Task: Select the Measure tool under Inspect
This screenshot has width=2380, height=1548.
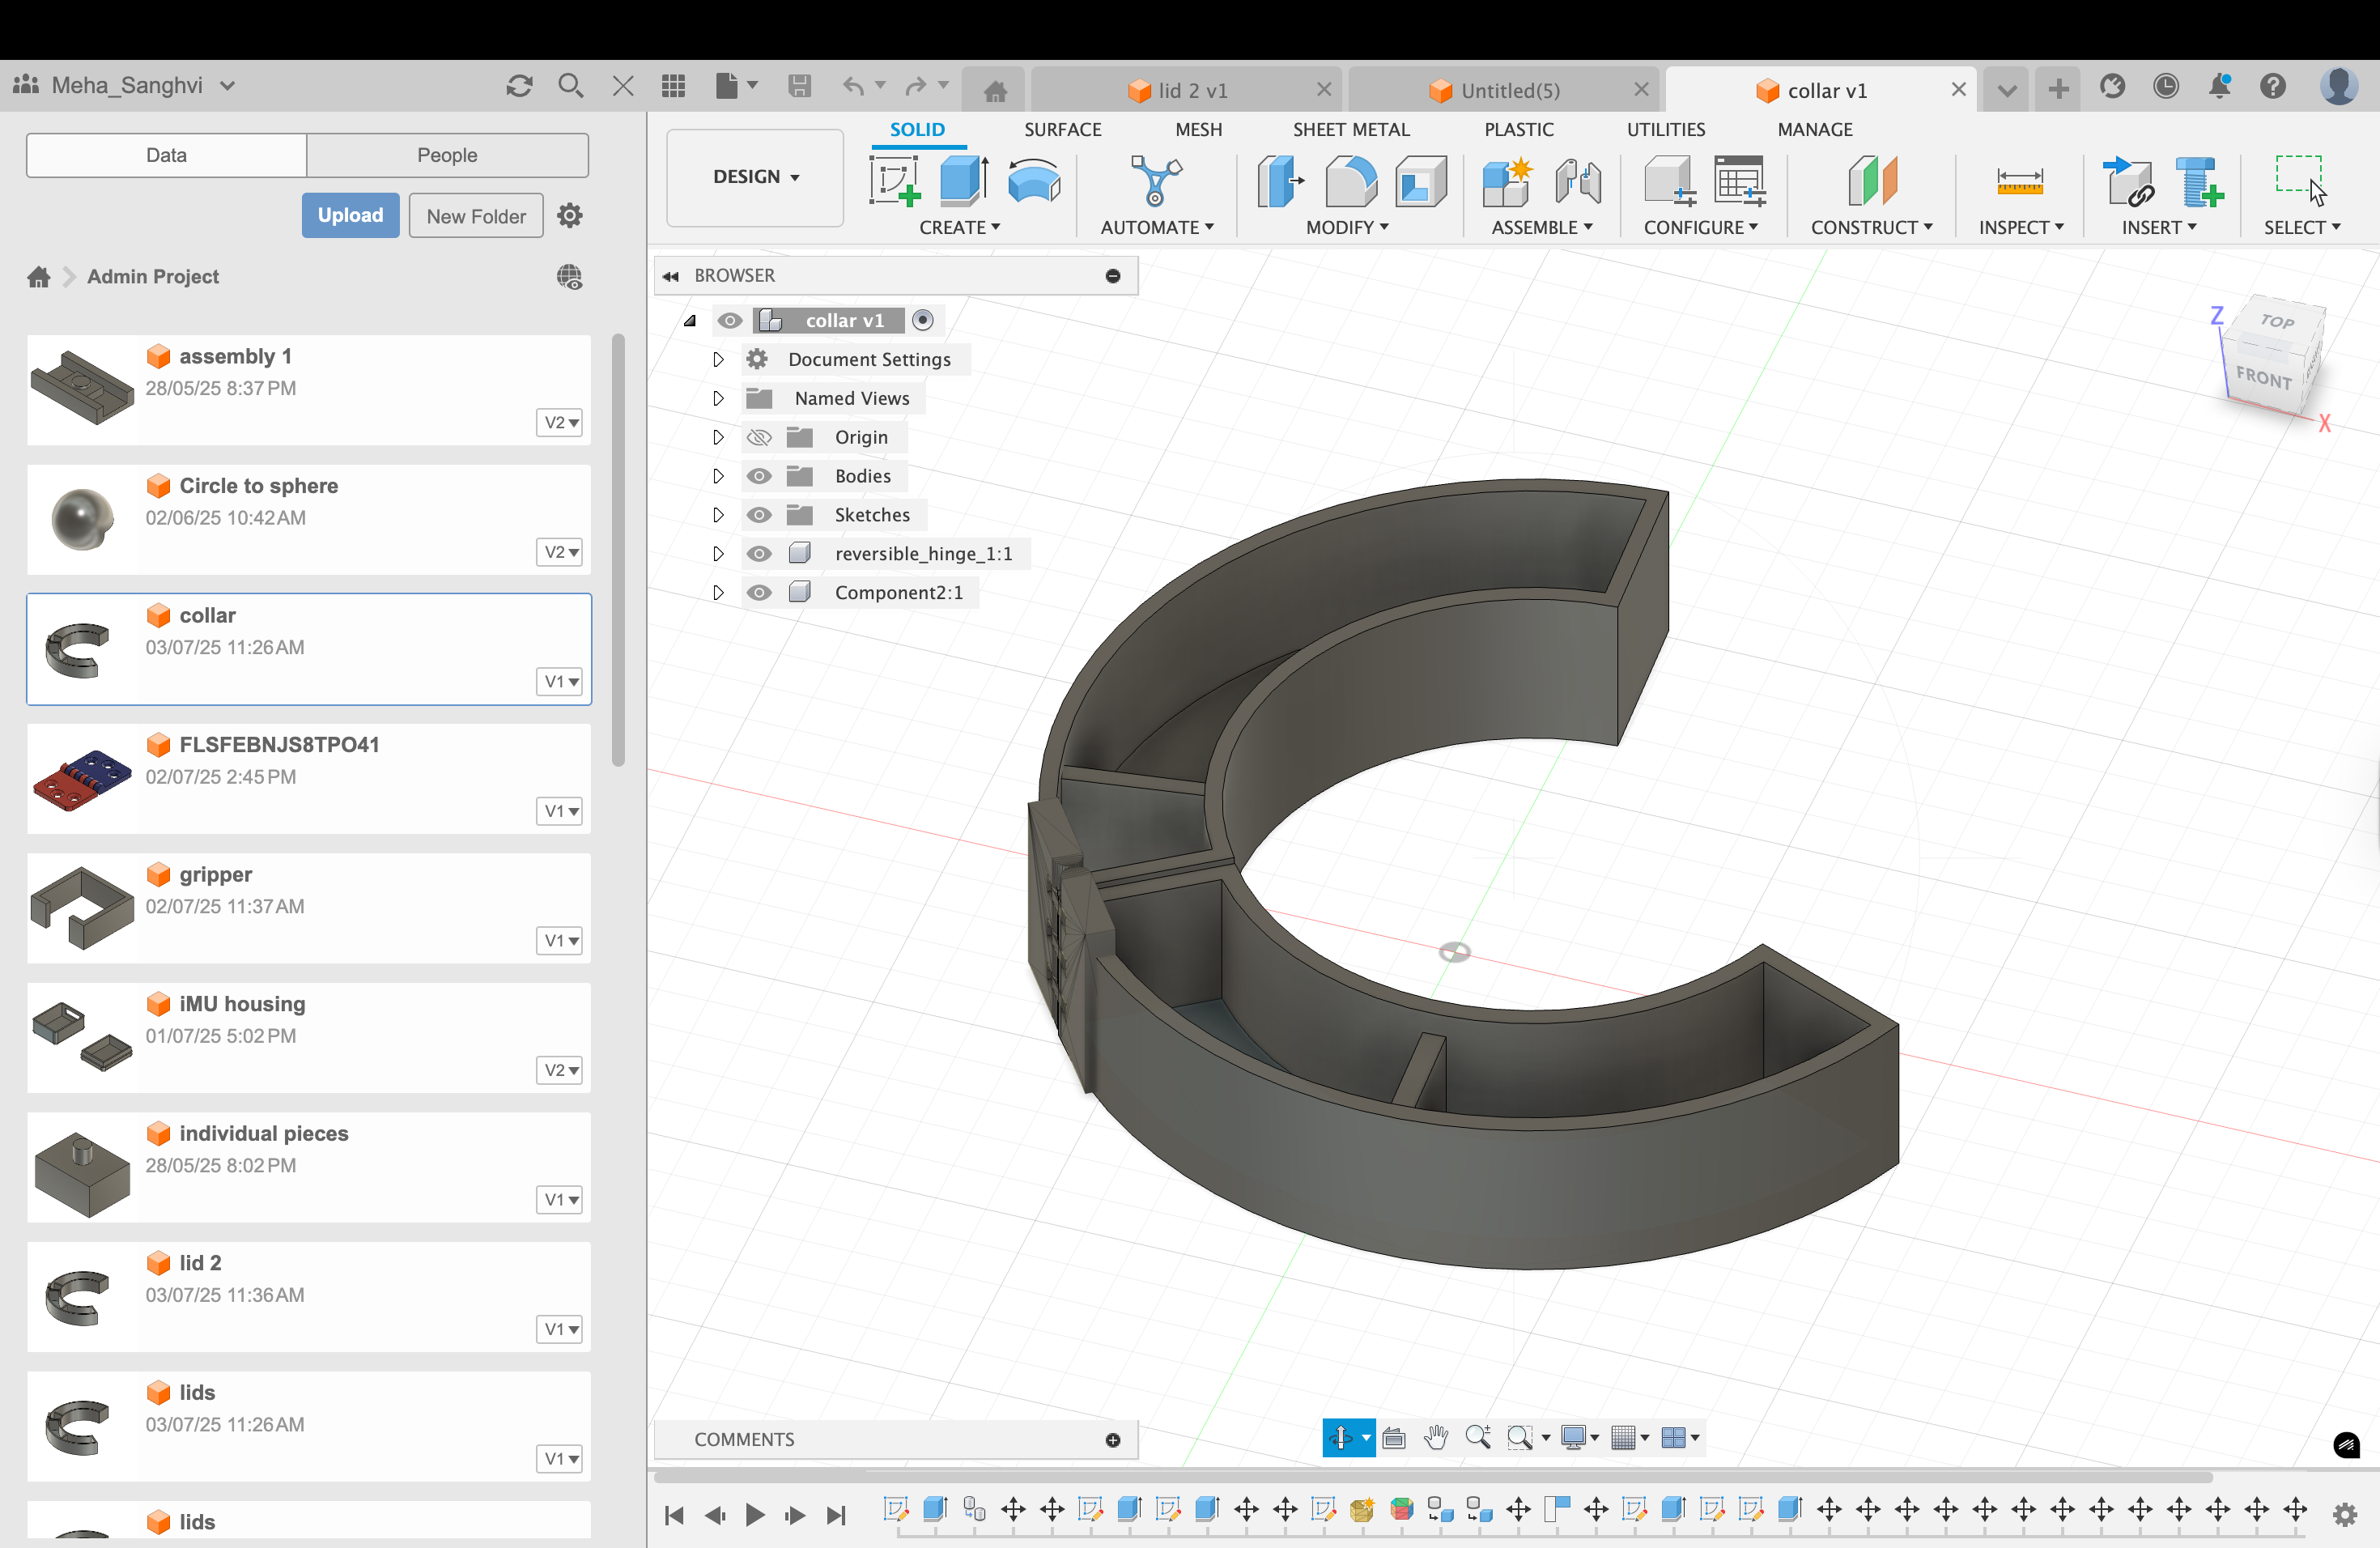Action: point(2019,182)
